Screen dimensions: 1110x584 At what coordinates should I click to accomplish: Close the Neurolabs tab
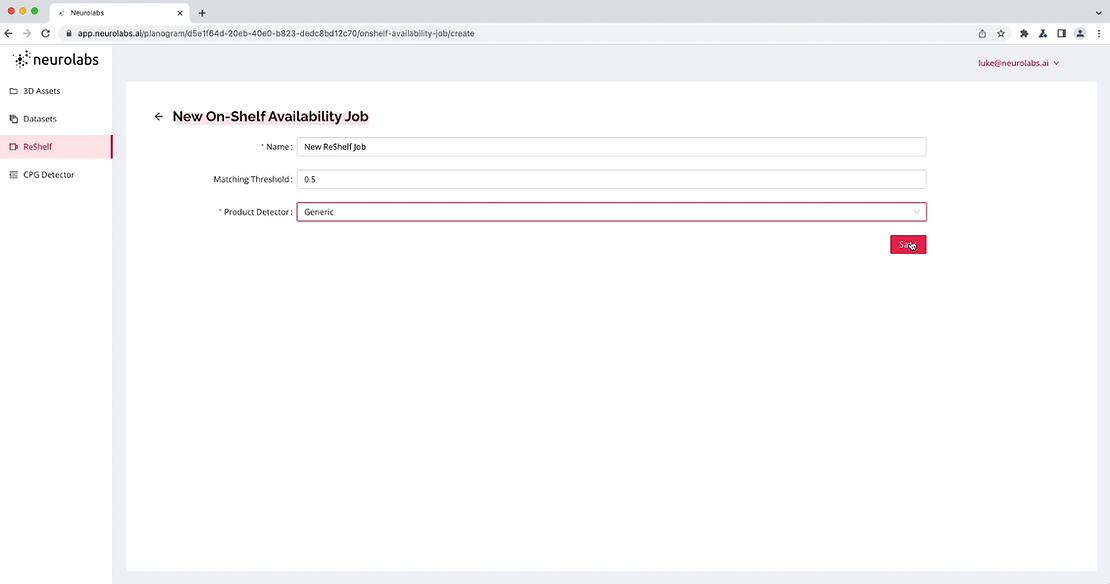[180, 13]
